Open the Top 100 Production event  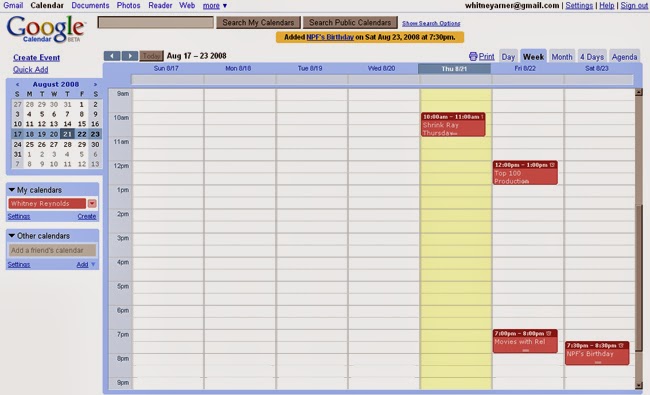tap(525, 173)
